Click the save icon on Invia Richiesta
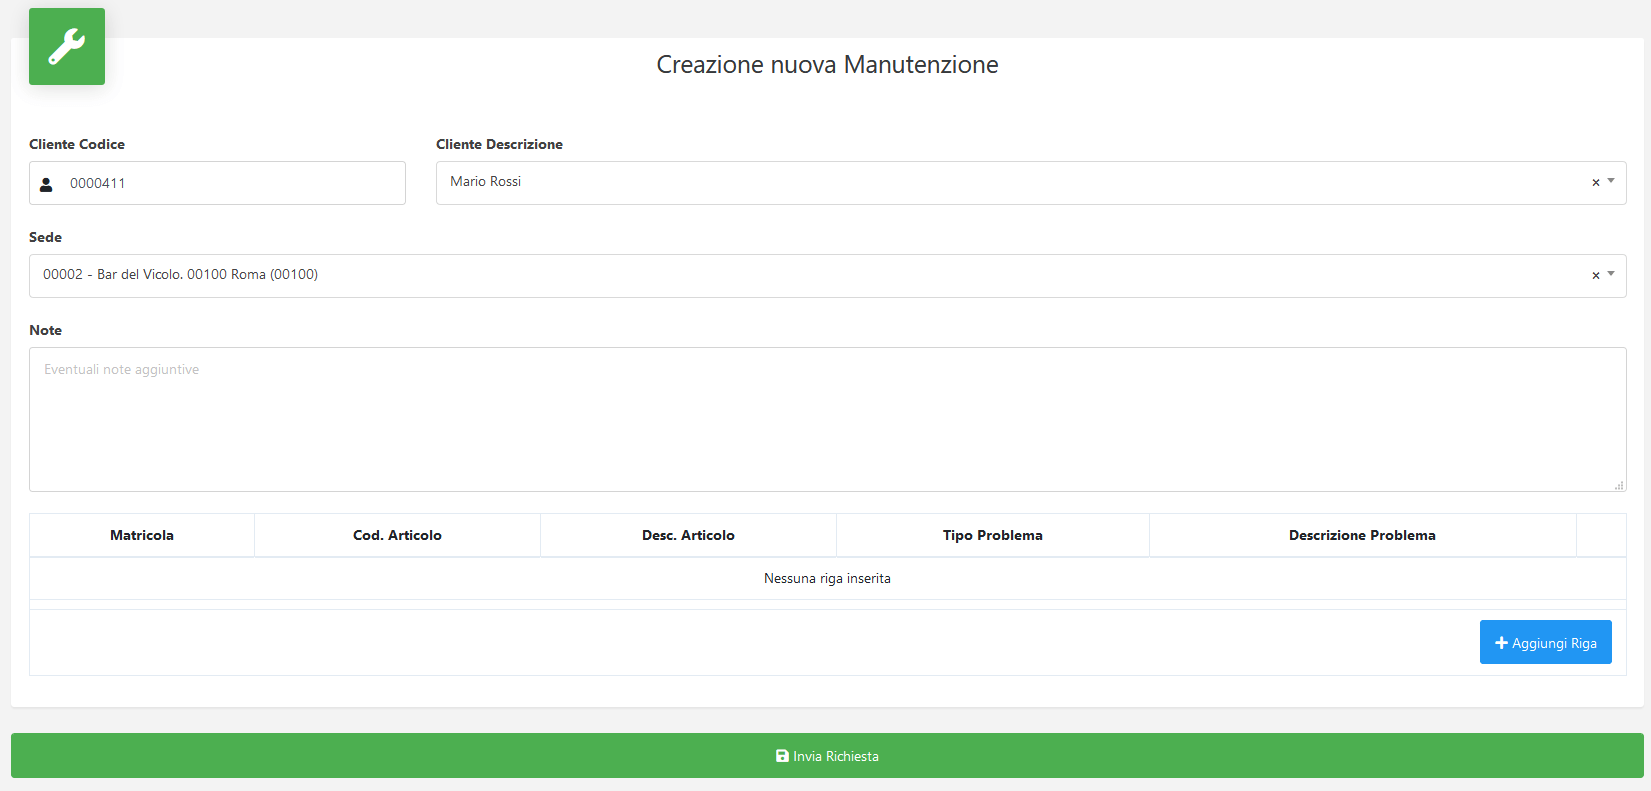 tap(782, 756)
